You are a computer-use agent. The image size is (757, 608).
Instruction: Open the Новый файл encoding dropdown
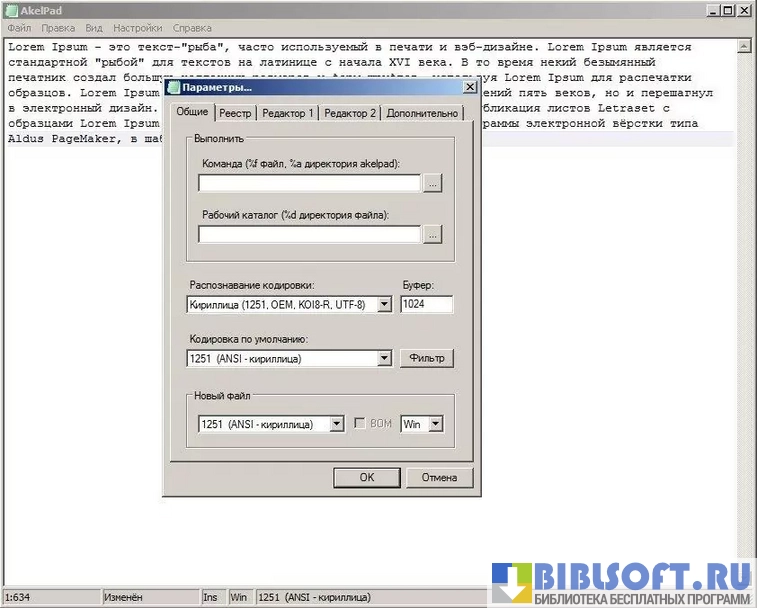[x=336, y=424]
